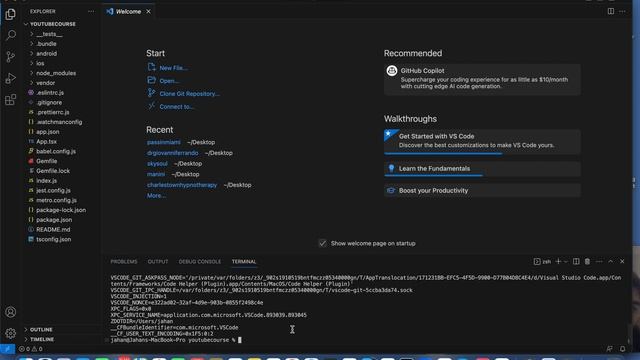Click the GitHub Copilot icon
The image size is (640, 360).
click(392, 71)
